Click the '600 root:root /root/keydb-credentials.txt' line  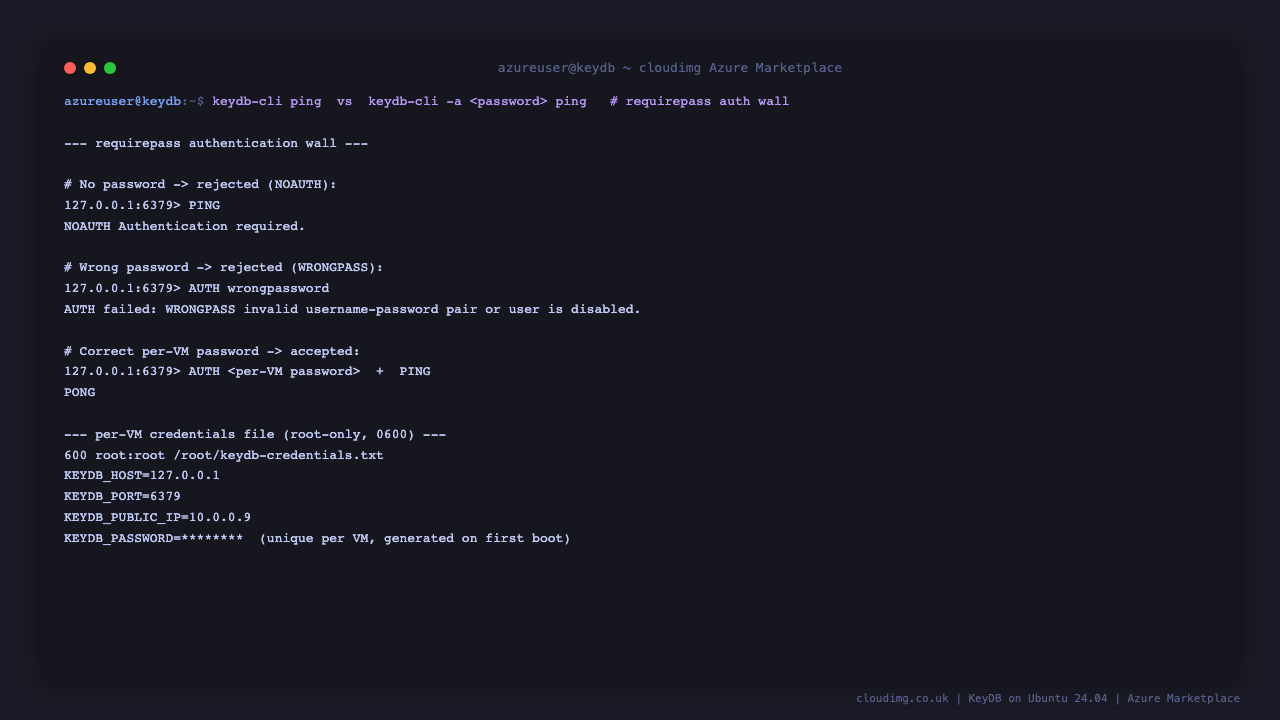coord(224,456)
